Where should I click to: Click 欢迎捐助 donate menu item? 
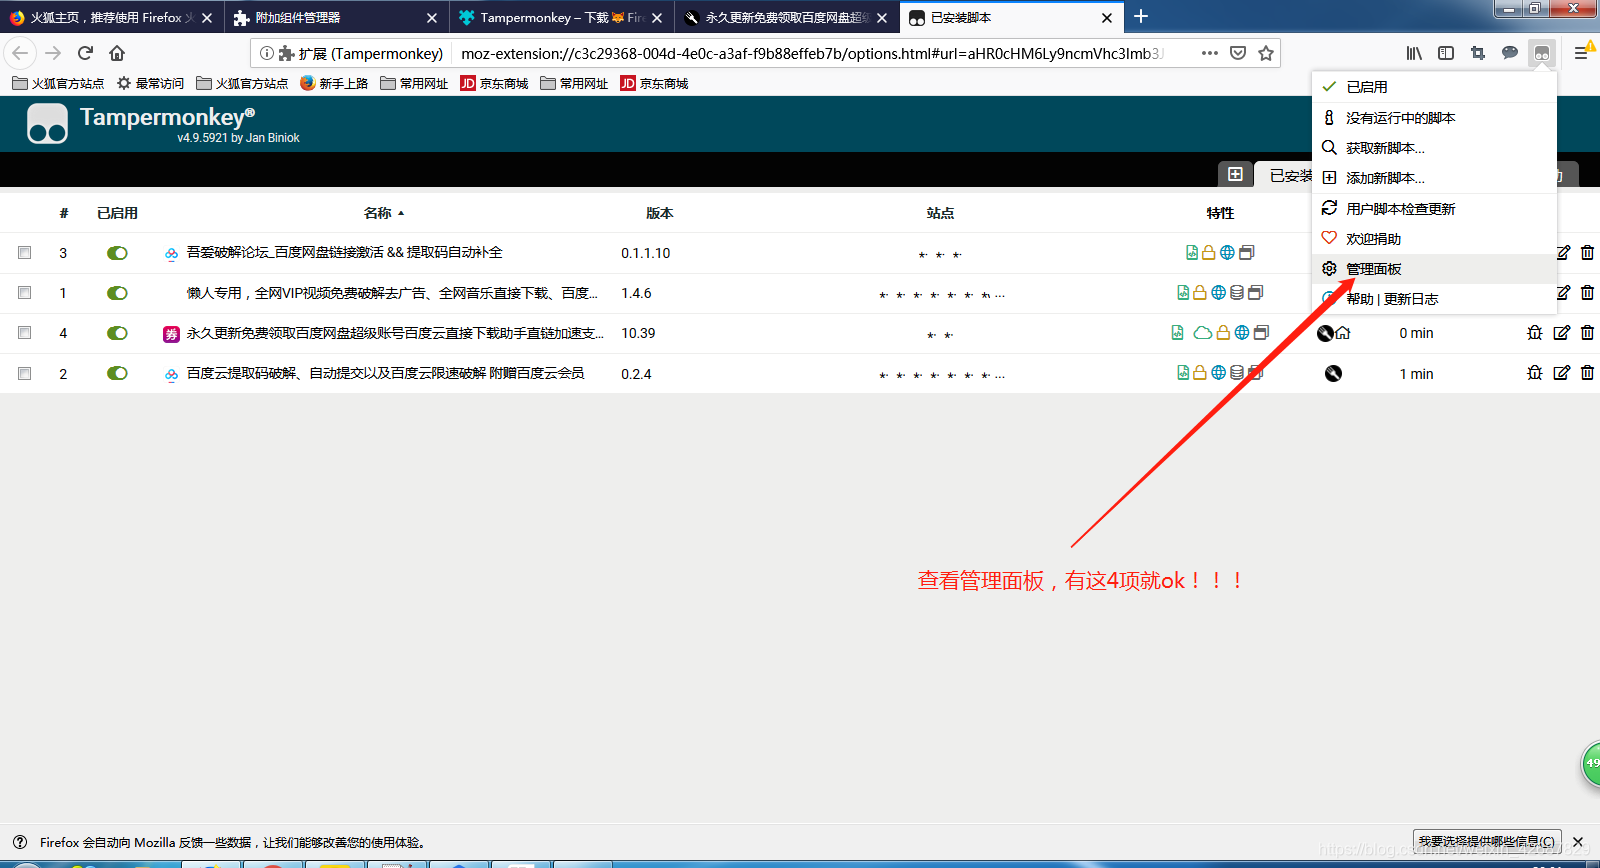pyautogui.click(x=1434, y=239)
